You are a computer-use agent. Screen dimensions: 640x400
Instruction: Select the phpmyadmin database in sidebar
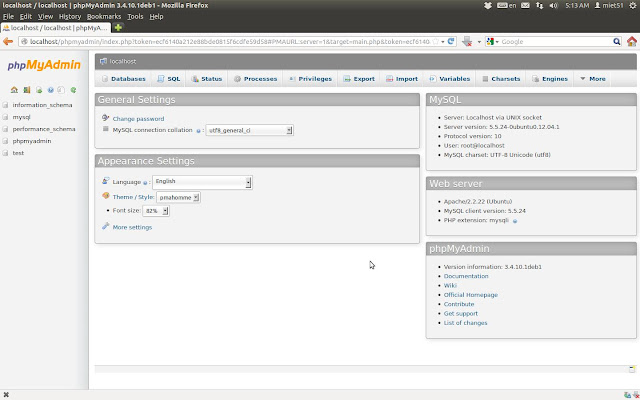[32, 141]
